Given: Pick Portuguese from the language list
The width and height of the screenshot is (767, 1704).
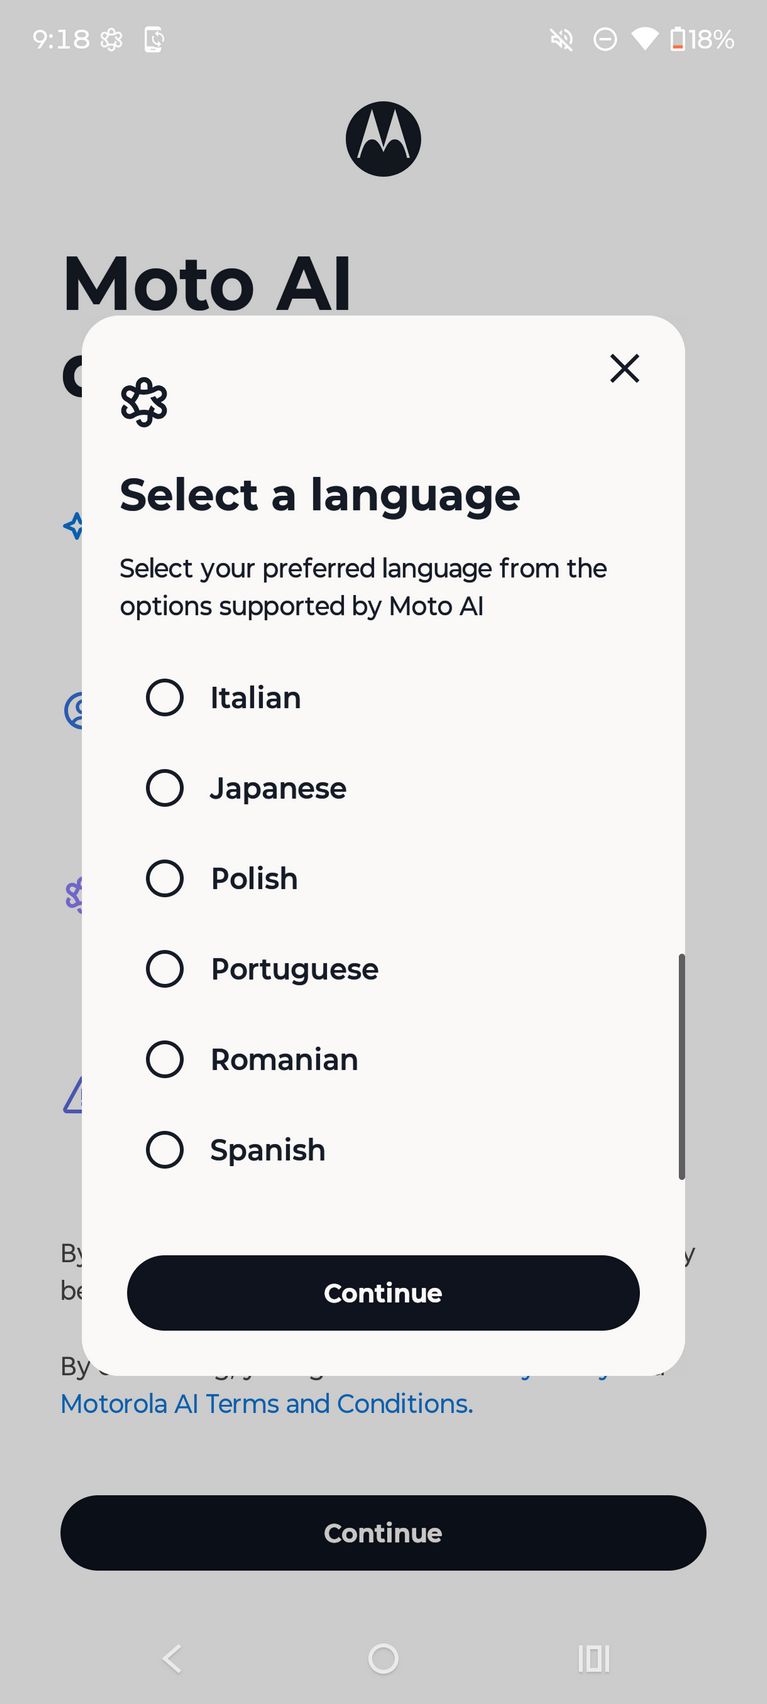Looking at the screenshot, I should pos(165,968).
